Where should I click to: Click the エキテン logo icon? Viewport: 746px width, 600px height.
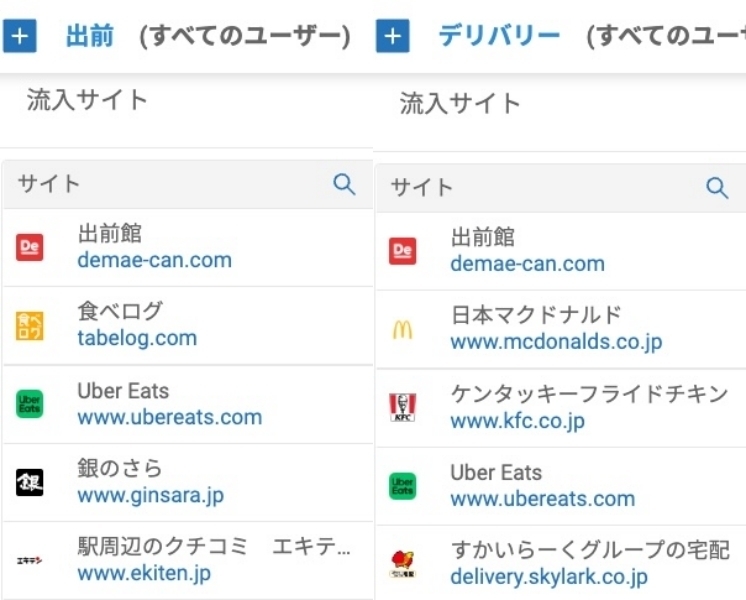30,561
